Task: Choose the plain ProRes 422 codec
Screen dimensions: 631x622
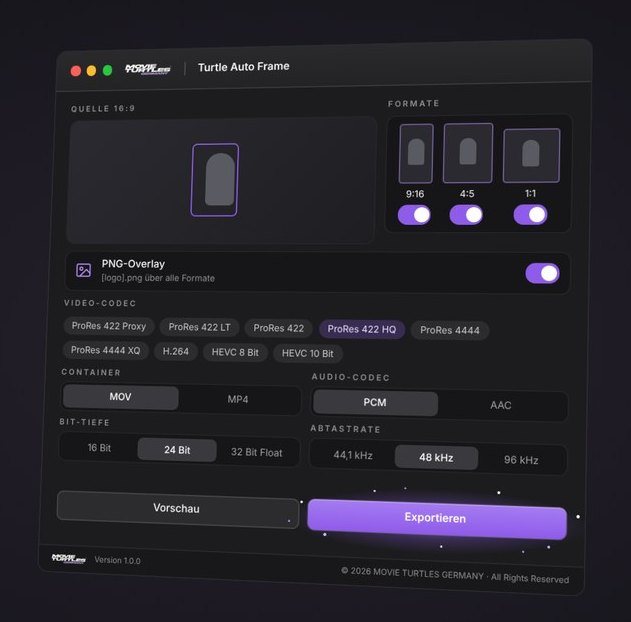Action: click(278, 328)
